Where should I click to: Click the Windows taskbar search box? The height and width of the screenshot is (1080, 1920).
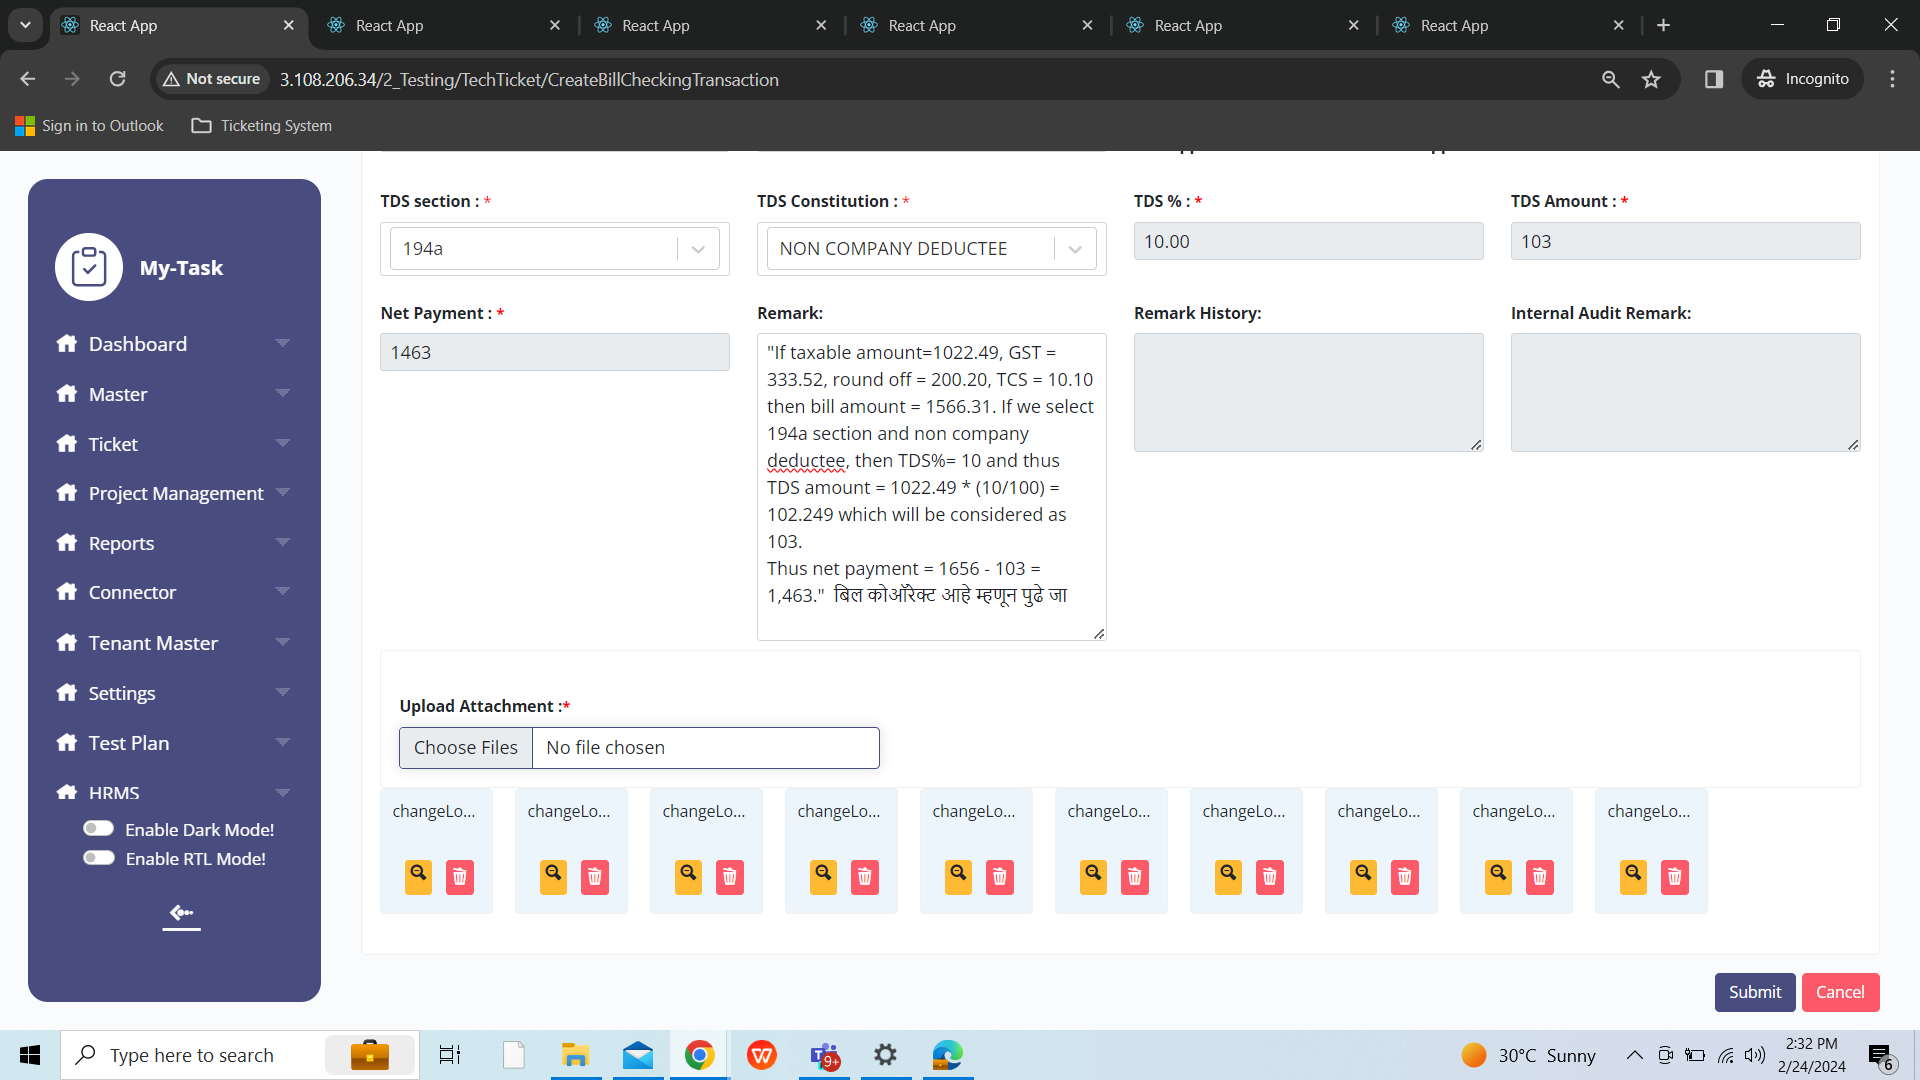[x=240, y=1055]
